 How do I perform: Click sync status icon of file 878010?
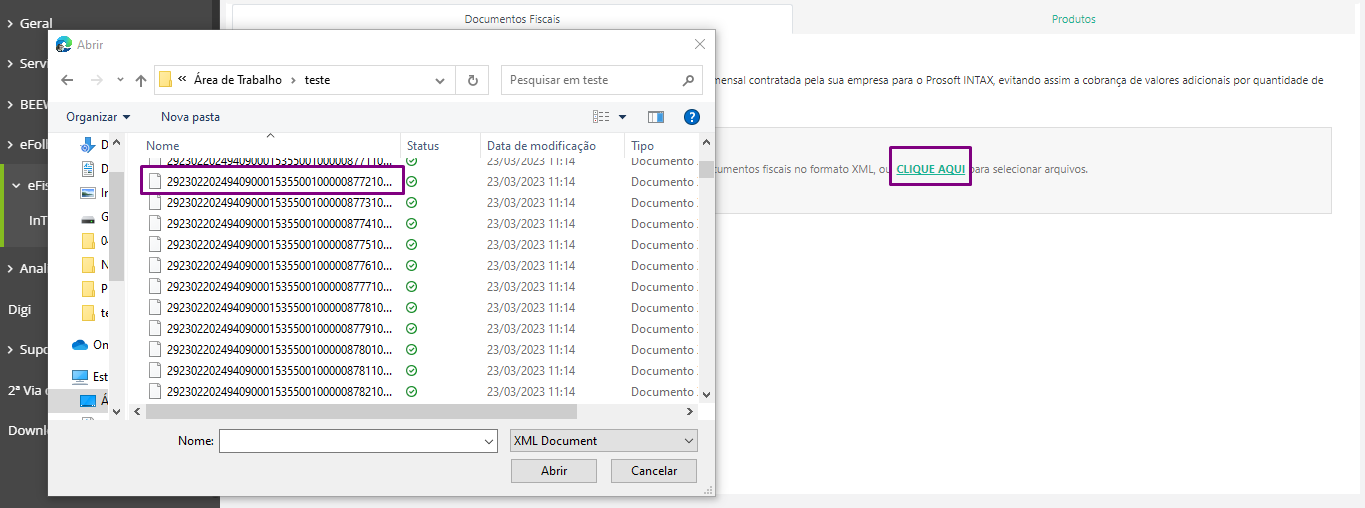(x=412, y=350)
